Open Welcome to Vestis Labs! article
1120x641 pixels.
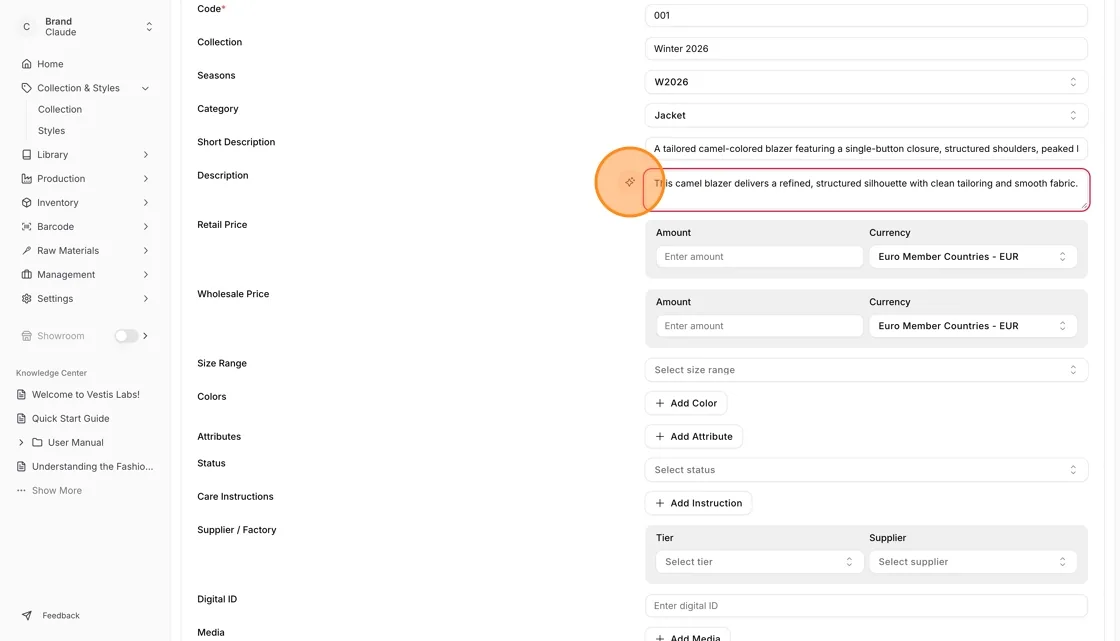[86, 394]
